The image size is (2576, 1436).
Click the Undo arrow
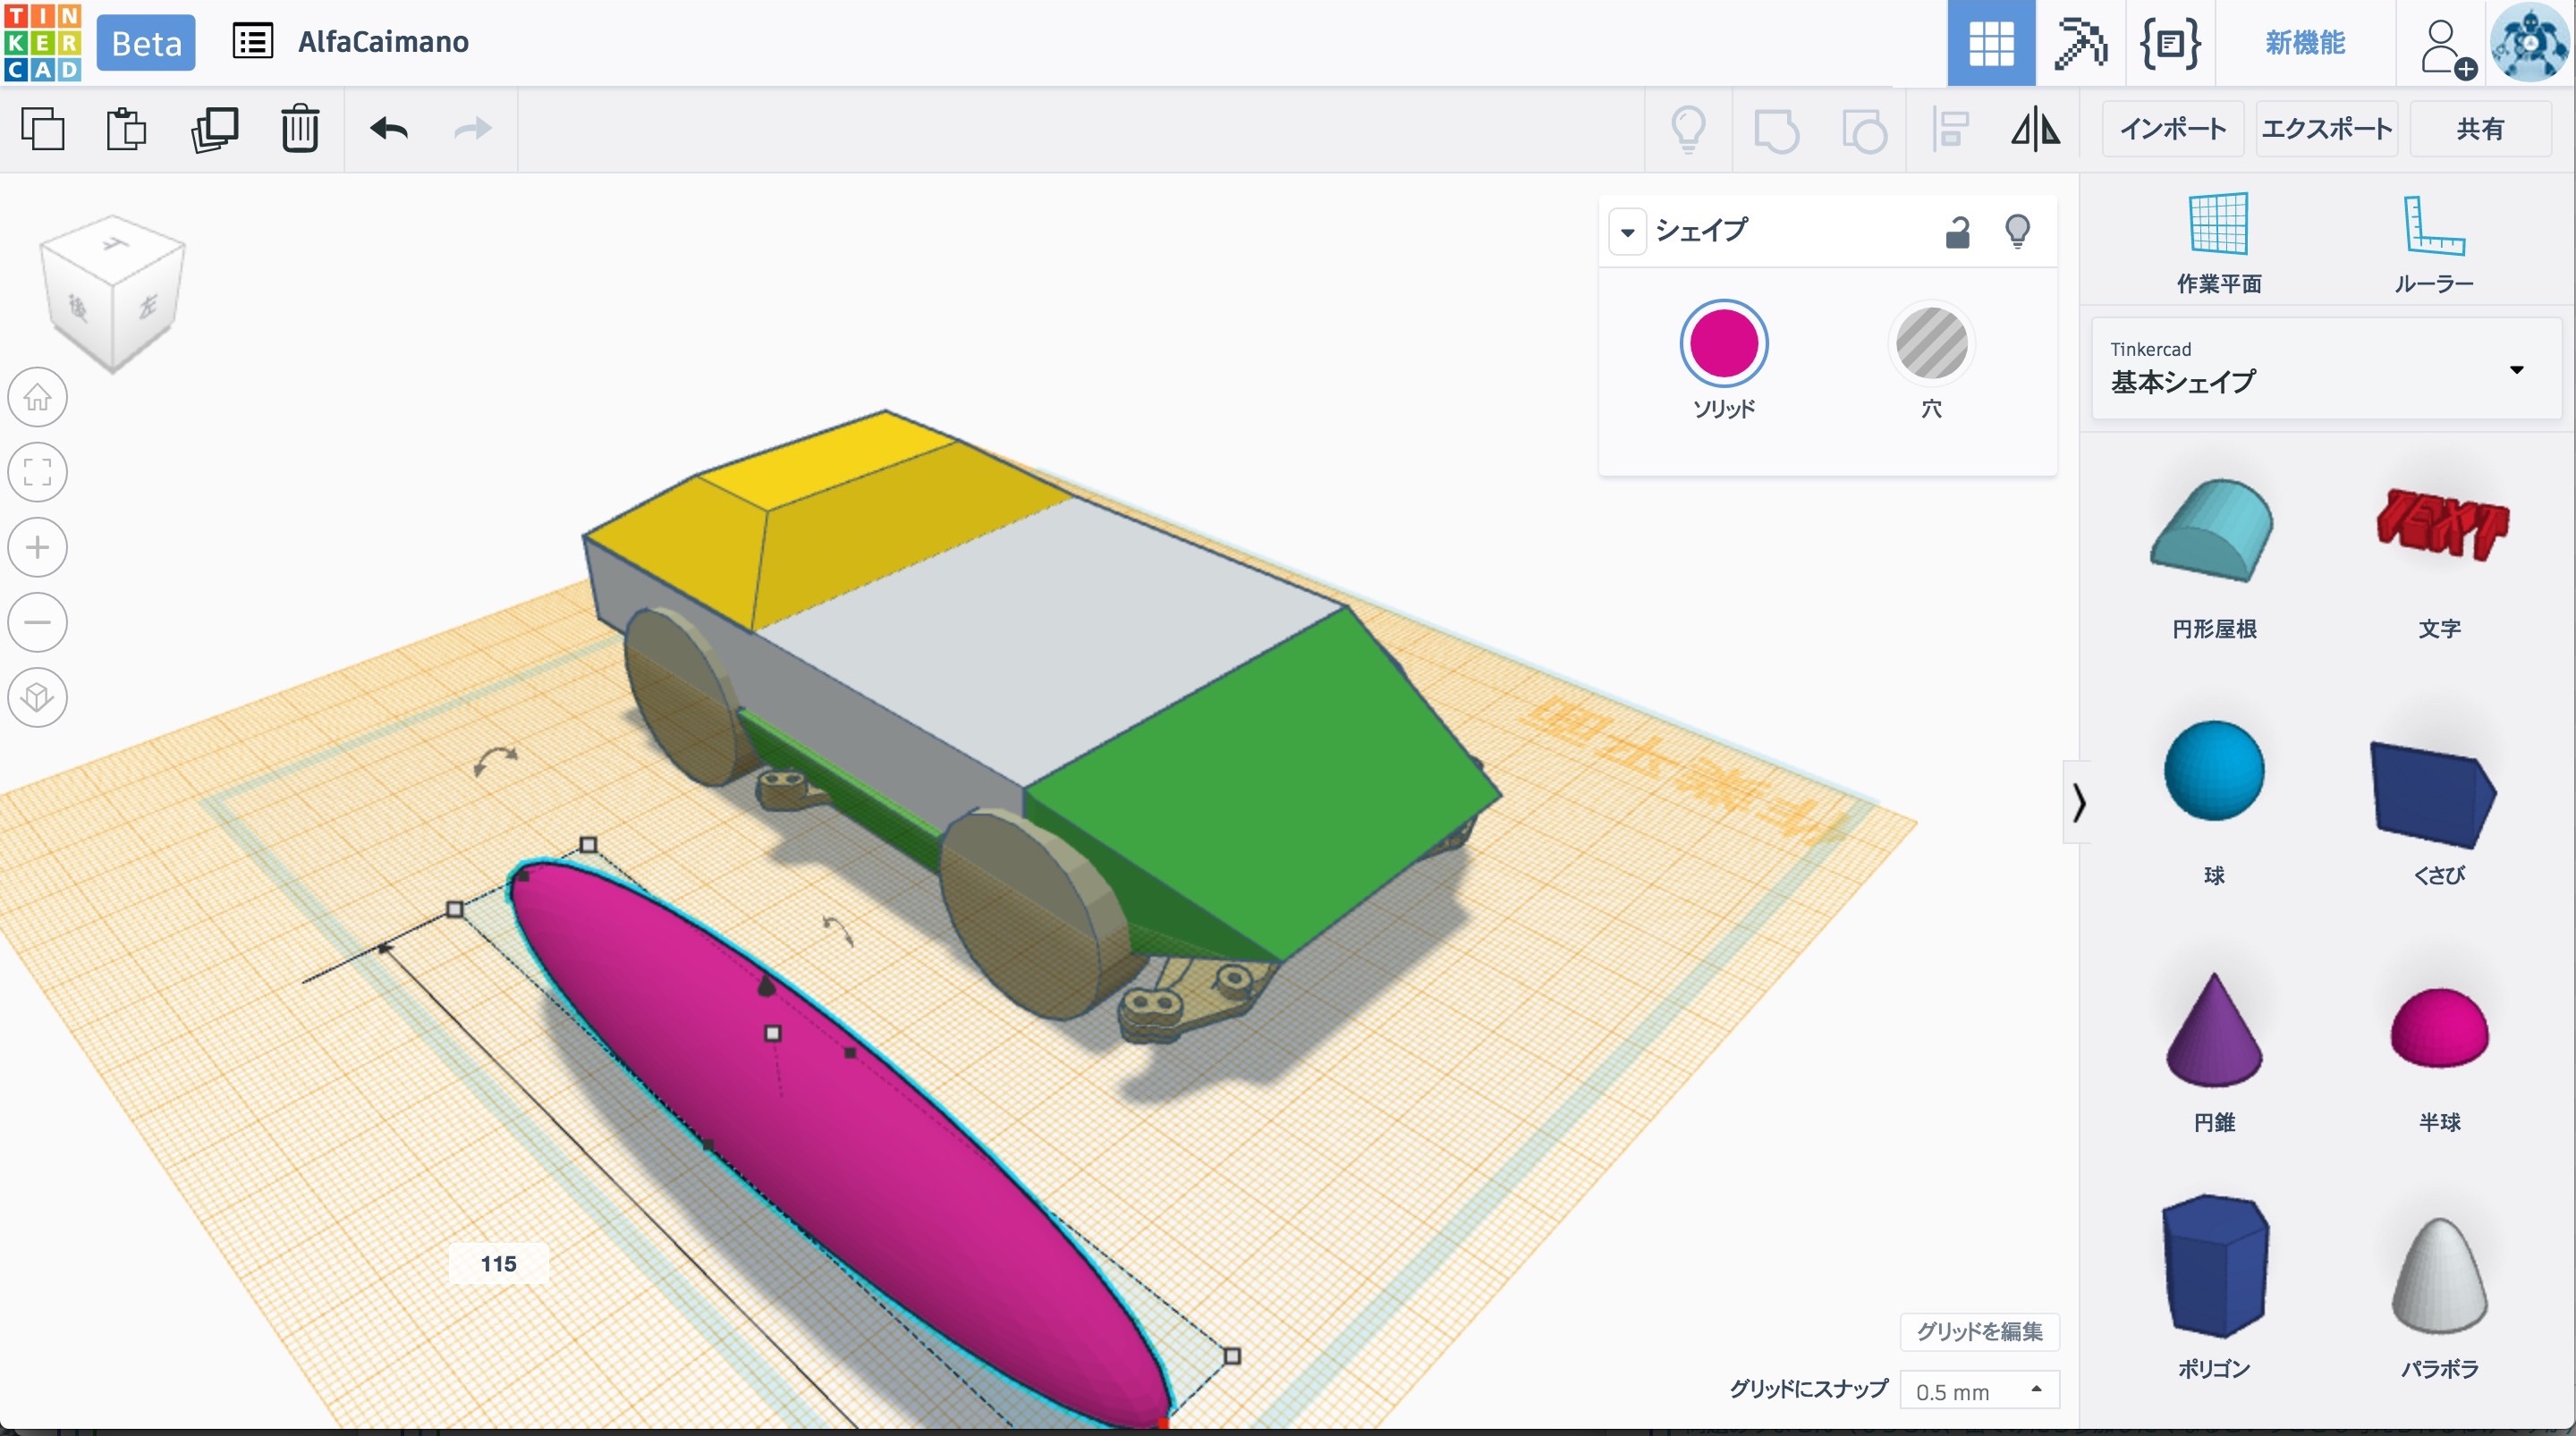coord(389,129)
